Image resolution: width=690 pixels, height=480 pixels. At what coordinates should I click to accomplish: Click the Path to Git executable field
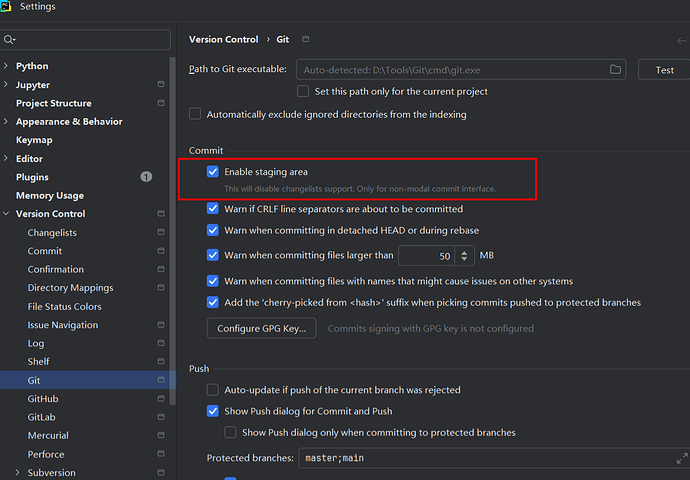point(461,70)
